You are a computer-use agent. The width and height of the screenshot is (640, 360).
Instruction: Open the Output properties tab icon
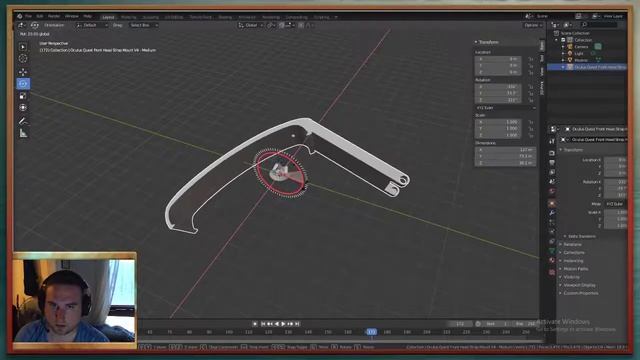552,163
